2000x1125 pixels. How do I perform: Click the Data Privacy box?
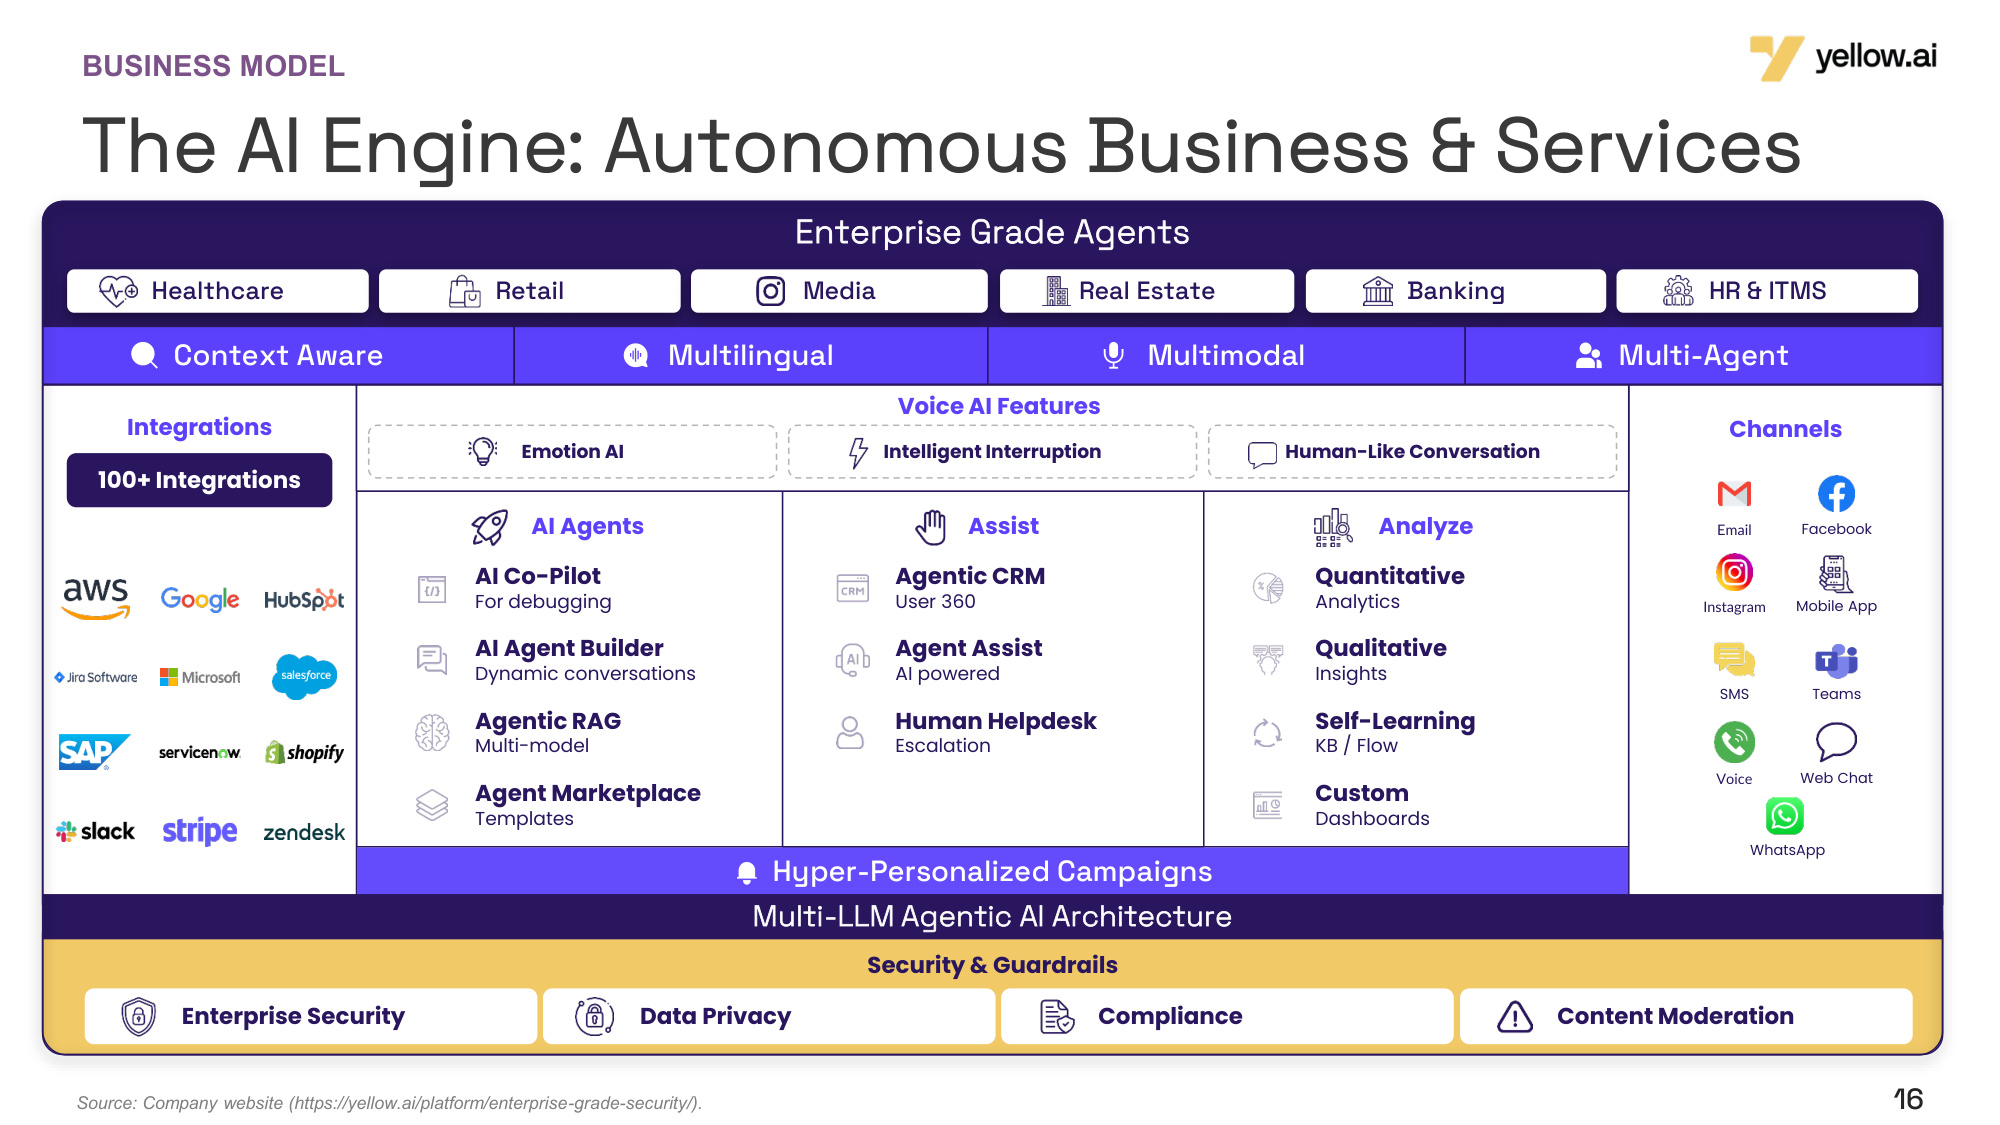tap(769, 1016)
